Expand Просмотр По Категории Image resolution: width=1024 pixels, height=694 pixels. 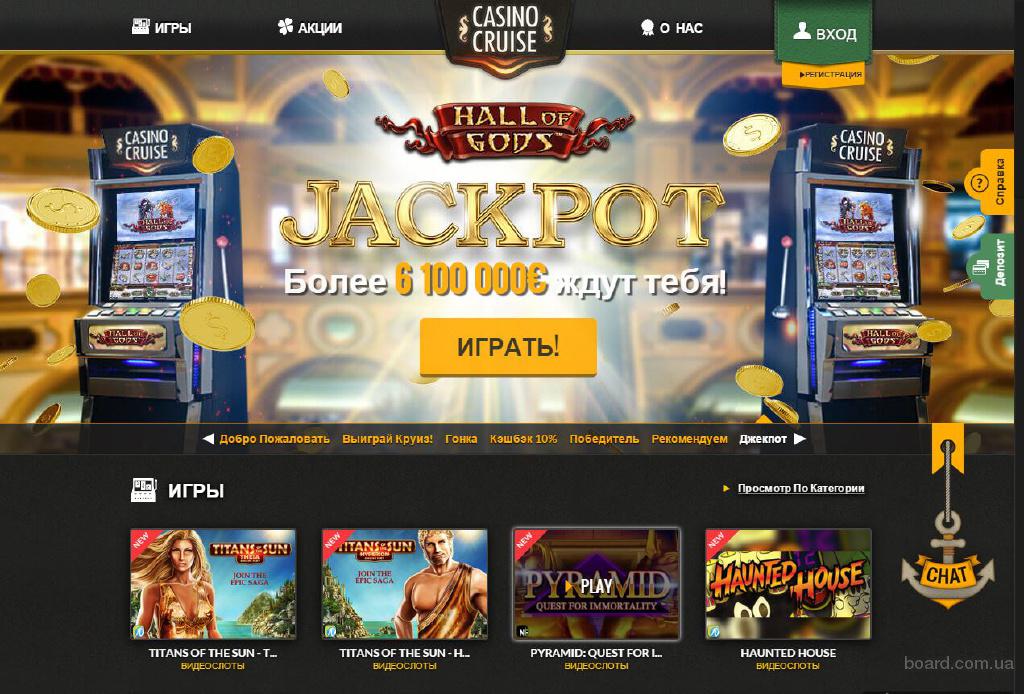tap(801, 488)
